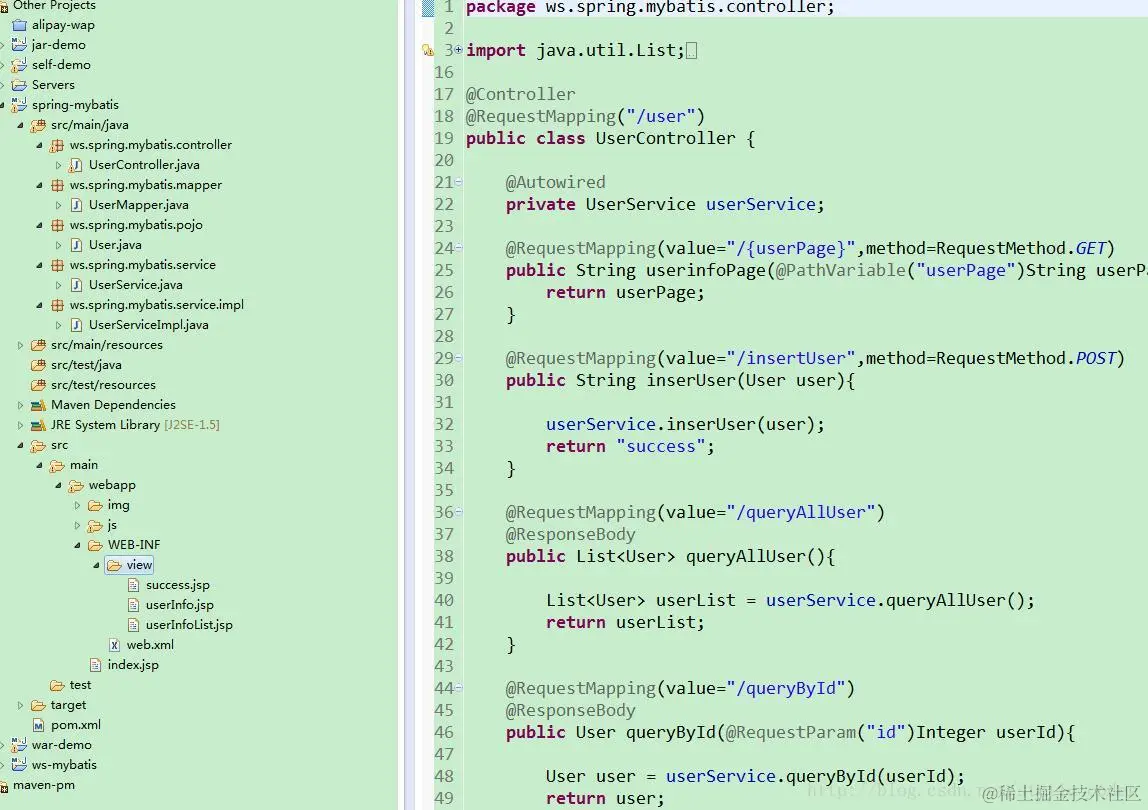
Task: Select the test folder
Action: [x=81, y=685]
